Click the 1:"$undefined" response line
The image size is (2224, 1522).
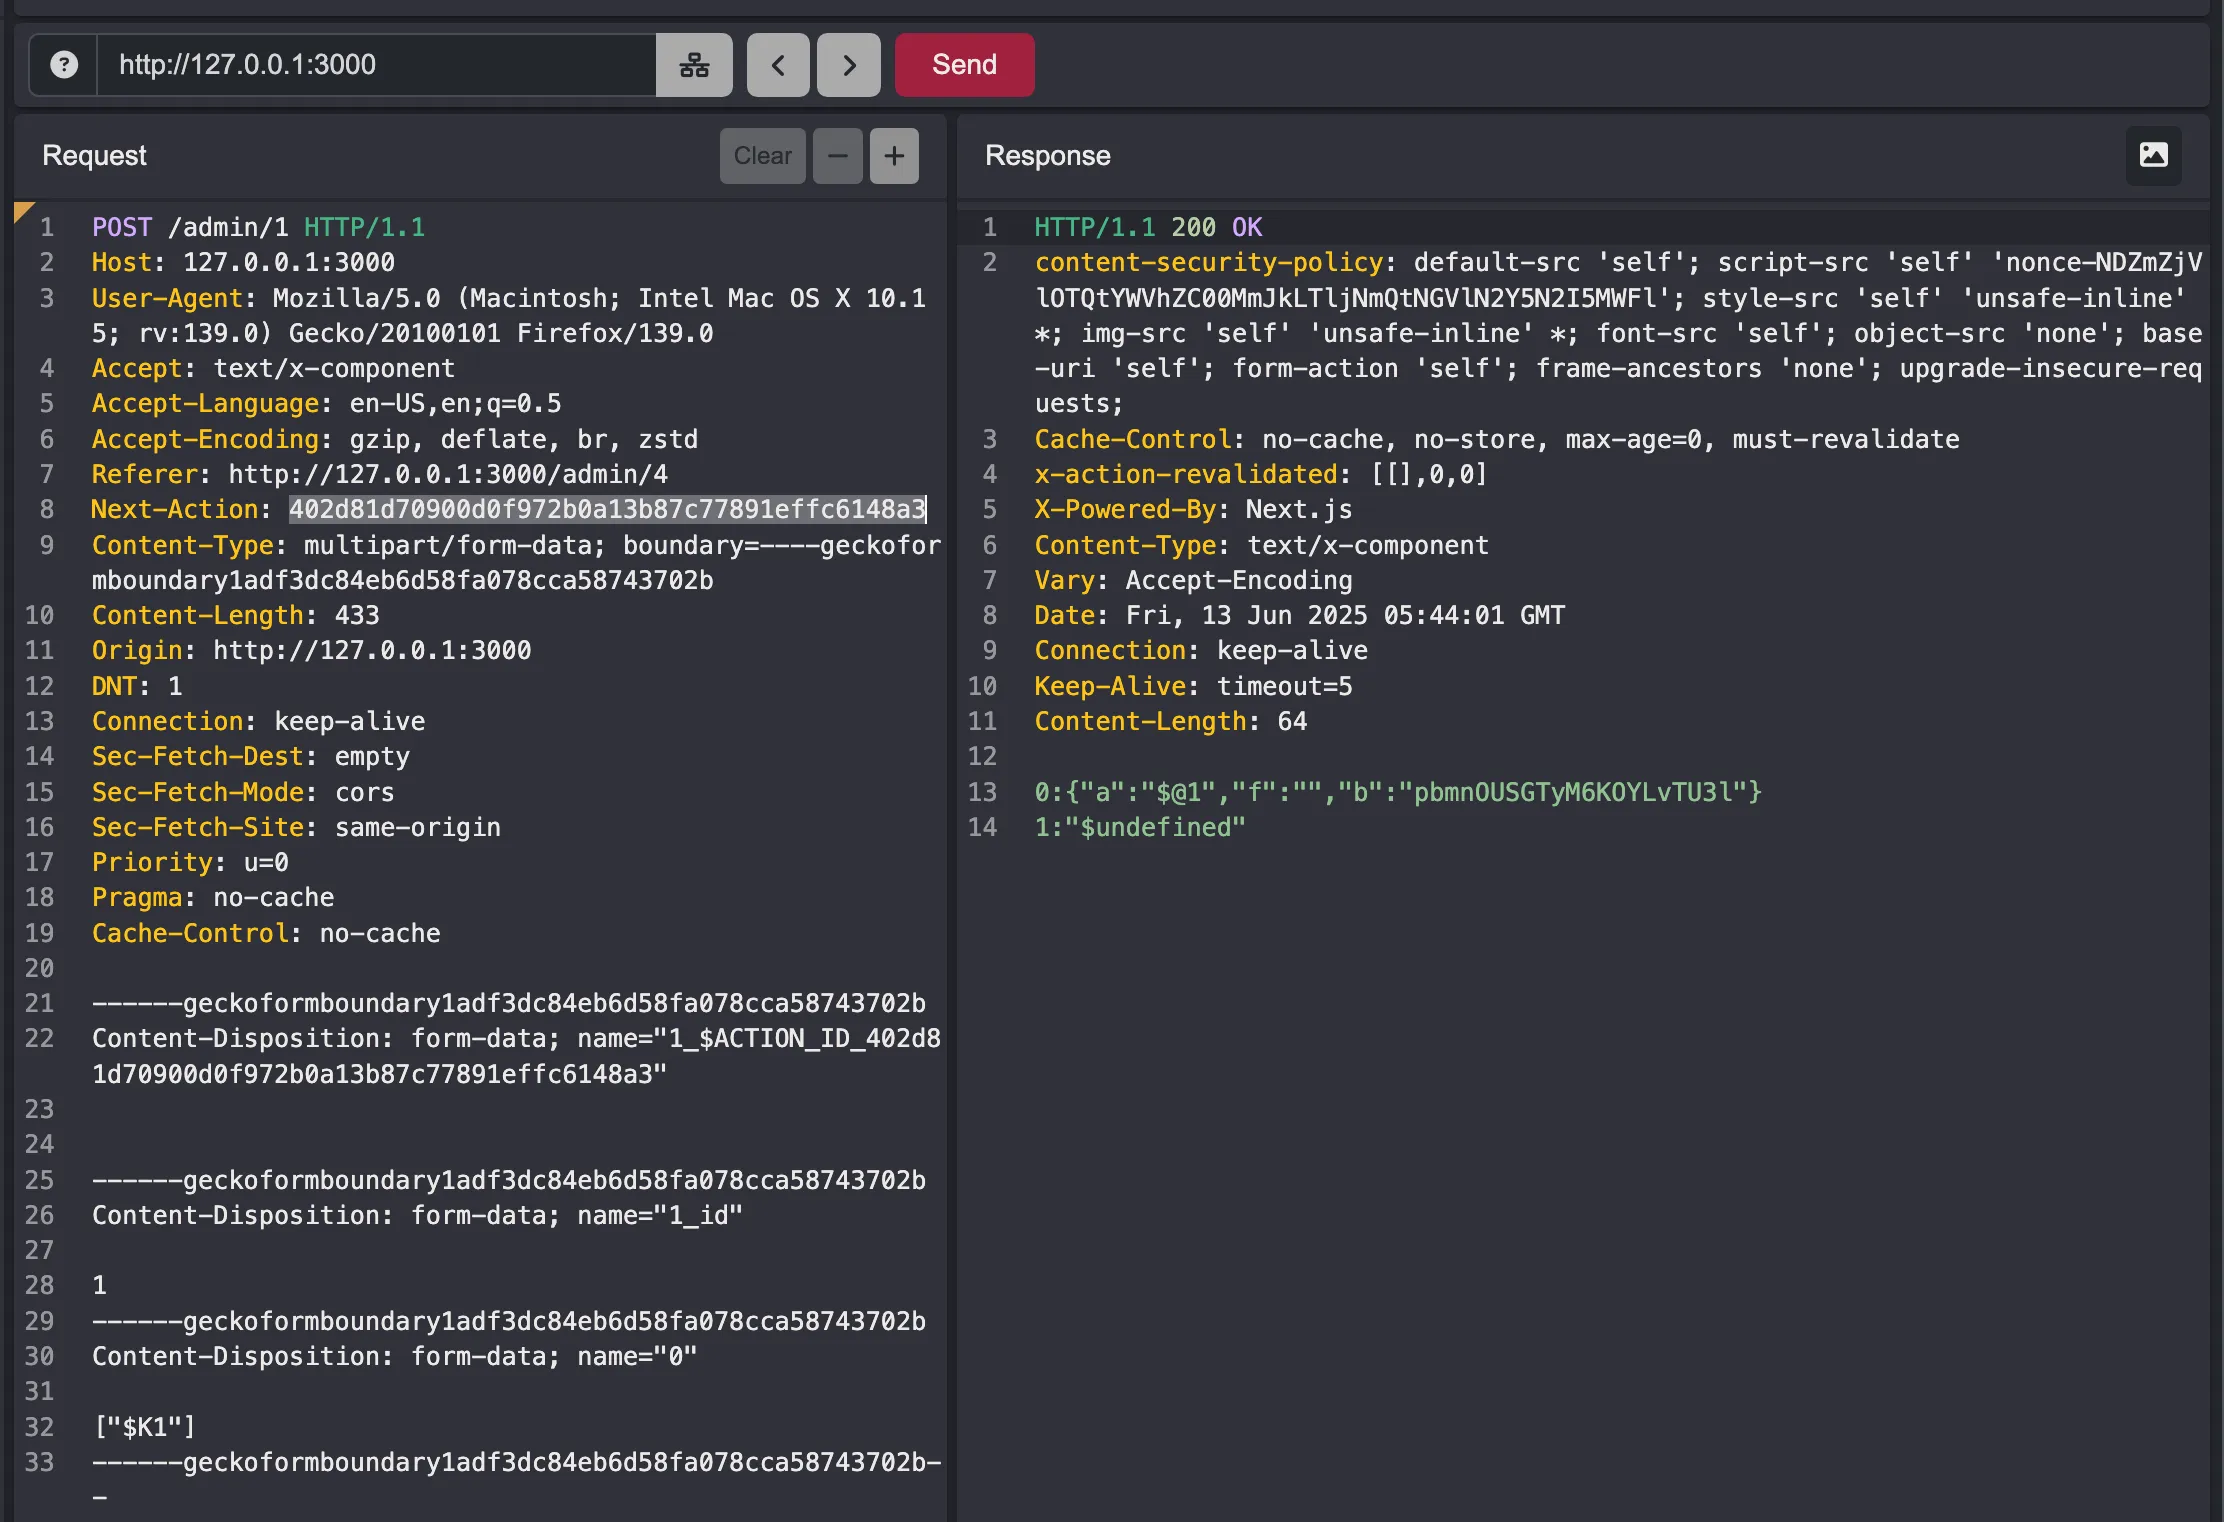1140,827
